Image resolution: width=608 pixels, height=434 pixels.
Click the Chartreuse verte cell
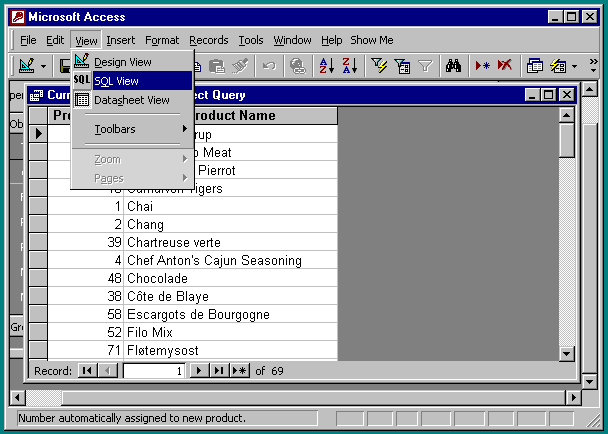click(230, 242)
